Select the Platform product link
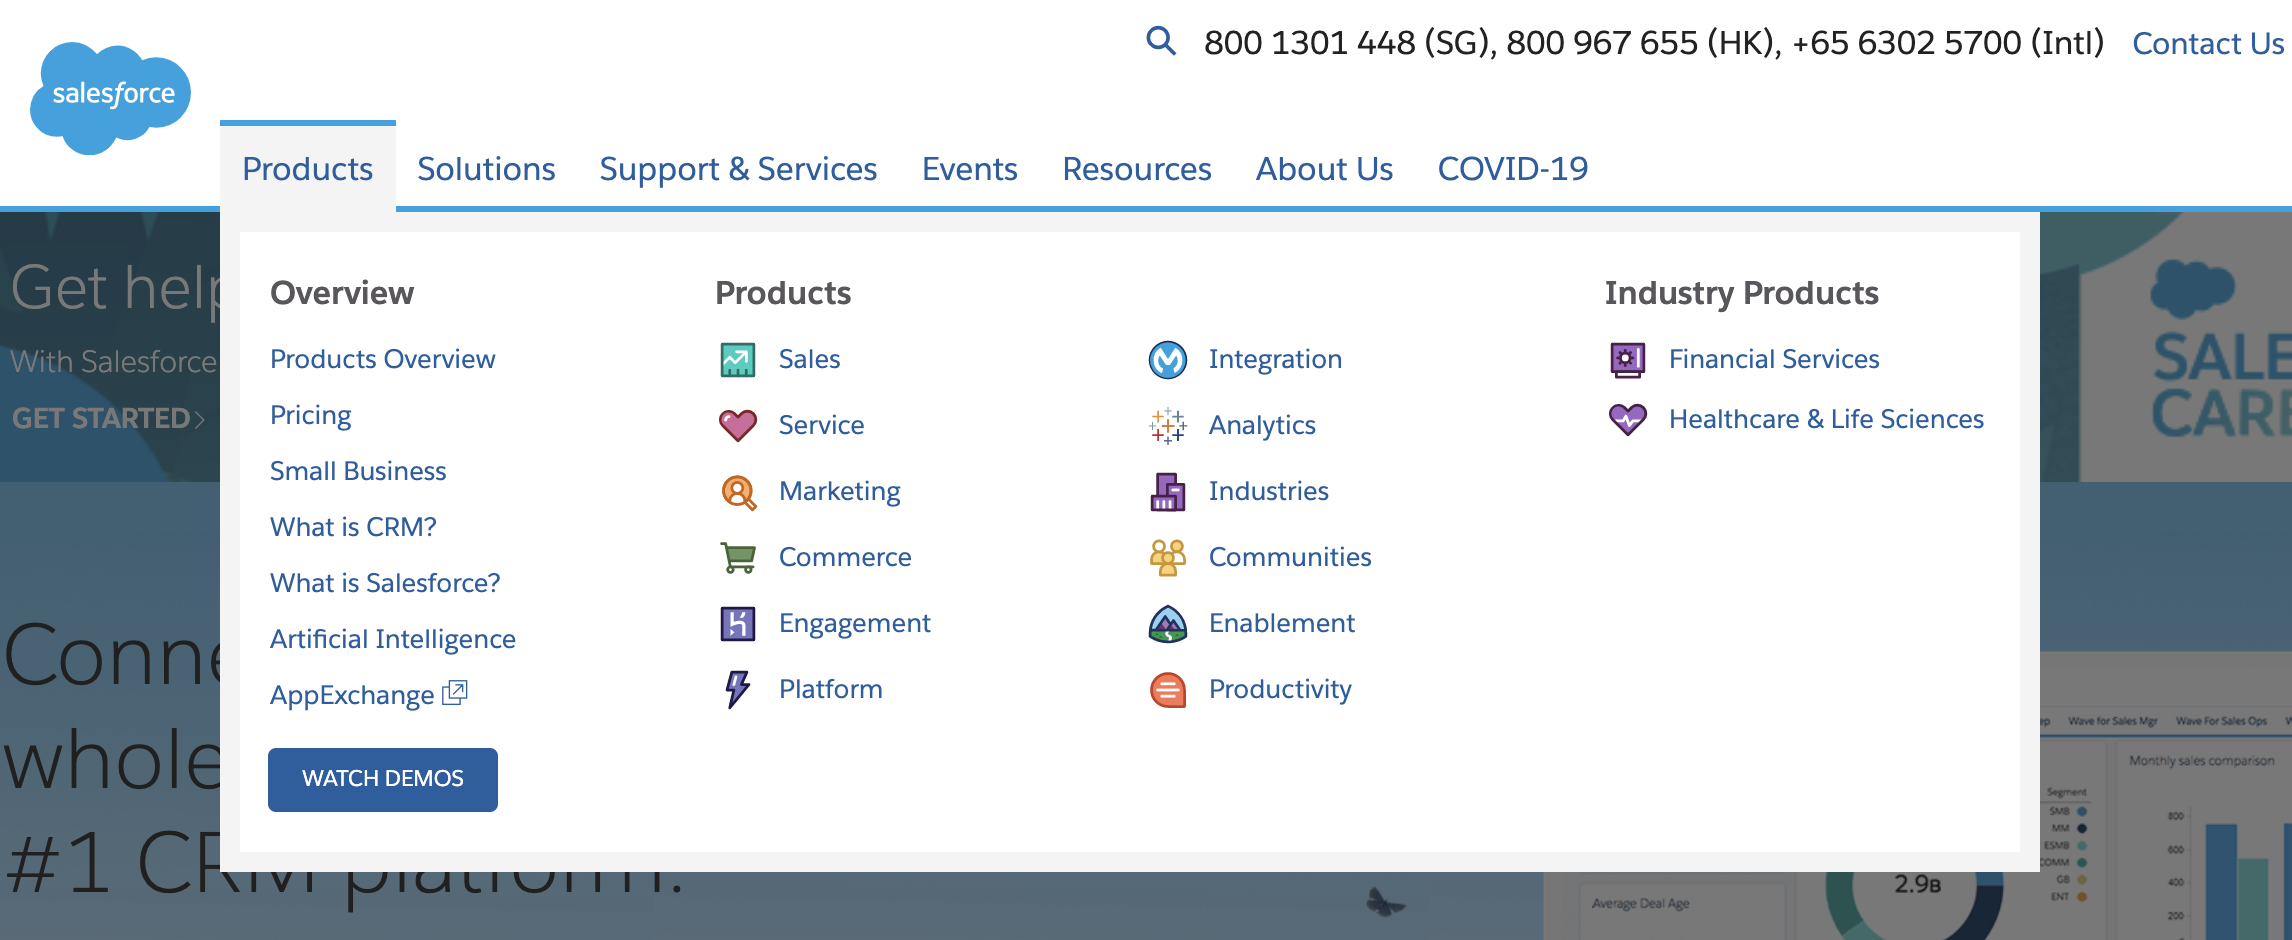 830,689
